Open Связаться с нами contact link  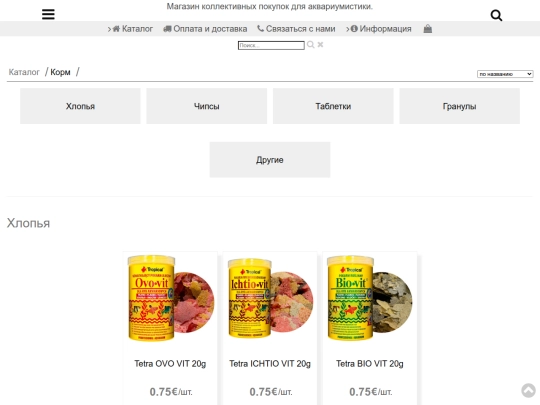tap(296, 29)
